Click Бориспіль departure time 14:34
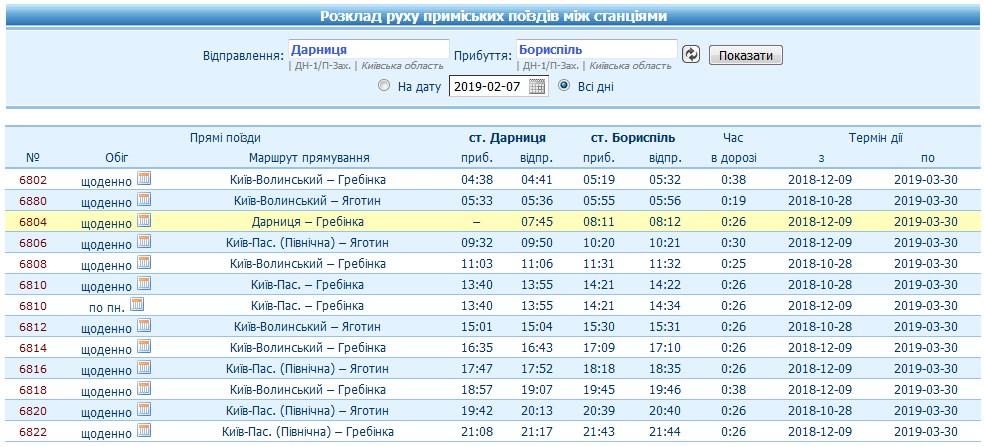The width and height of the screenshot is (984, 447). click(x=665, y=306)
